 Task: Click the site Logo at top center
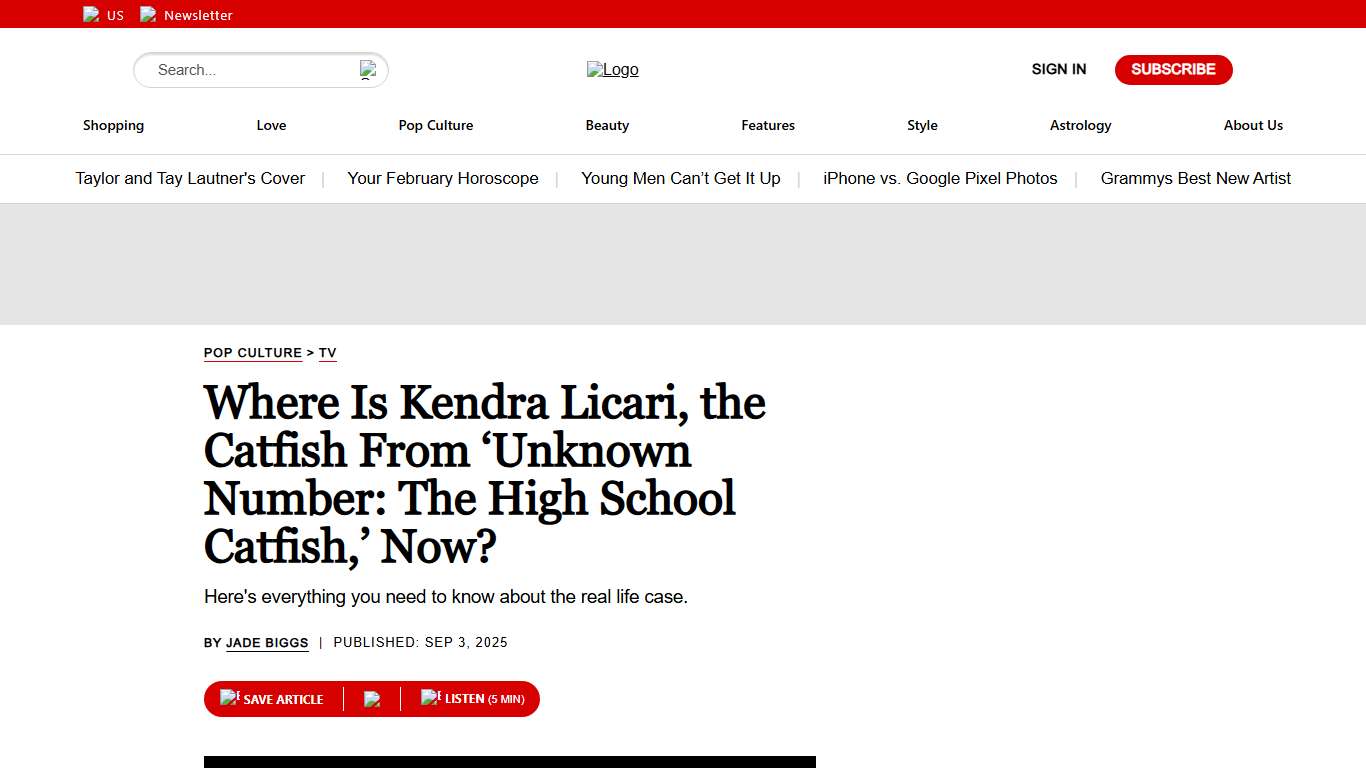(x=612, y=69)
